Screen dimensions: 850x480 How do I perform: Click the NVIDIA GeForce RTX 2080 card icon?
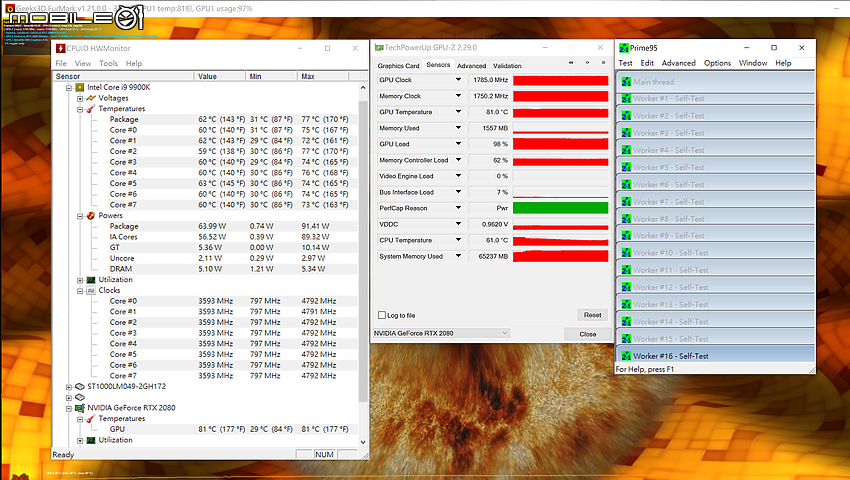[x=80, y=408]
